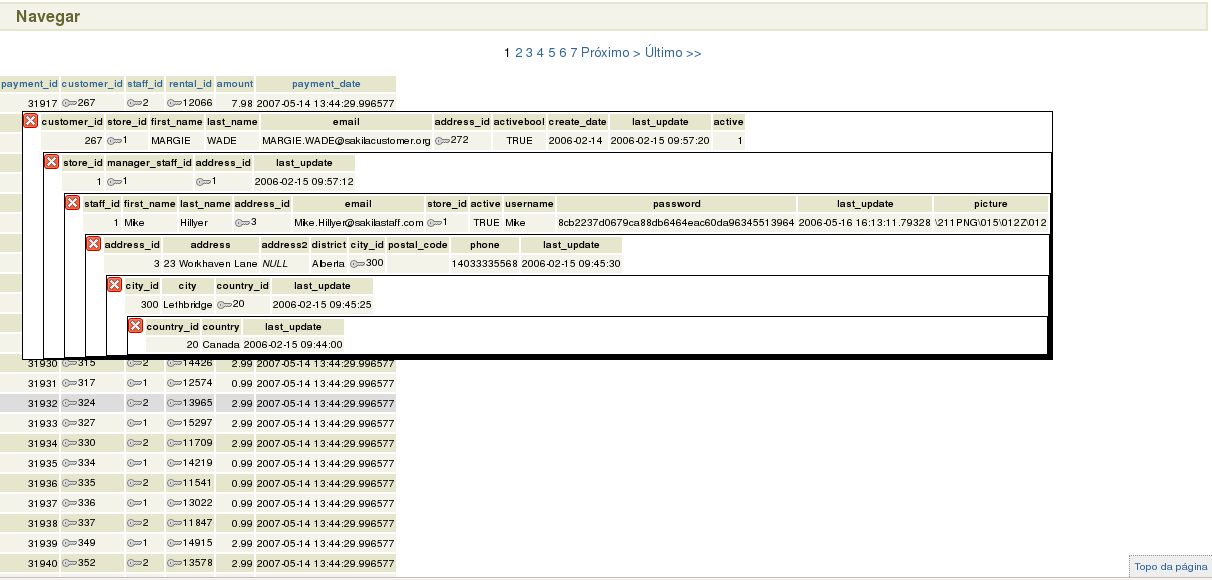Close the country_id nested panel
This screenshot has height=580, width=1212.
pos(135,326)
